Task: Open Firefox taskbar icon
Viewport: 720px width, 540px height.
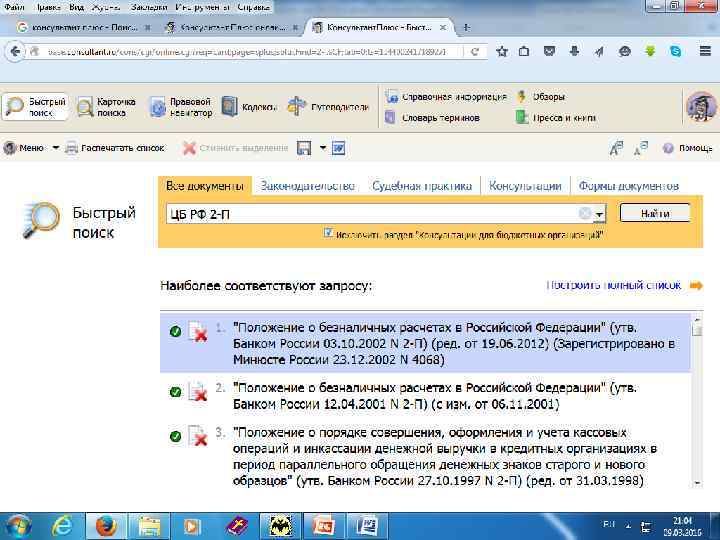Action: 106,526
